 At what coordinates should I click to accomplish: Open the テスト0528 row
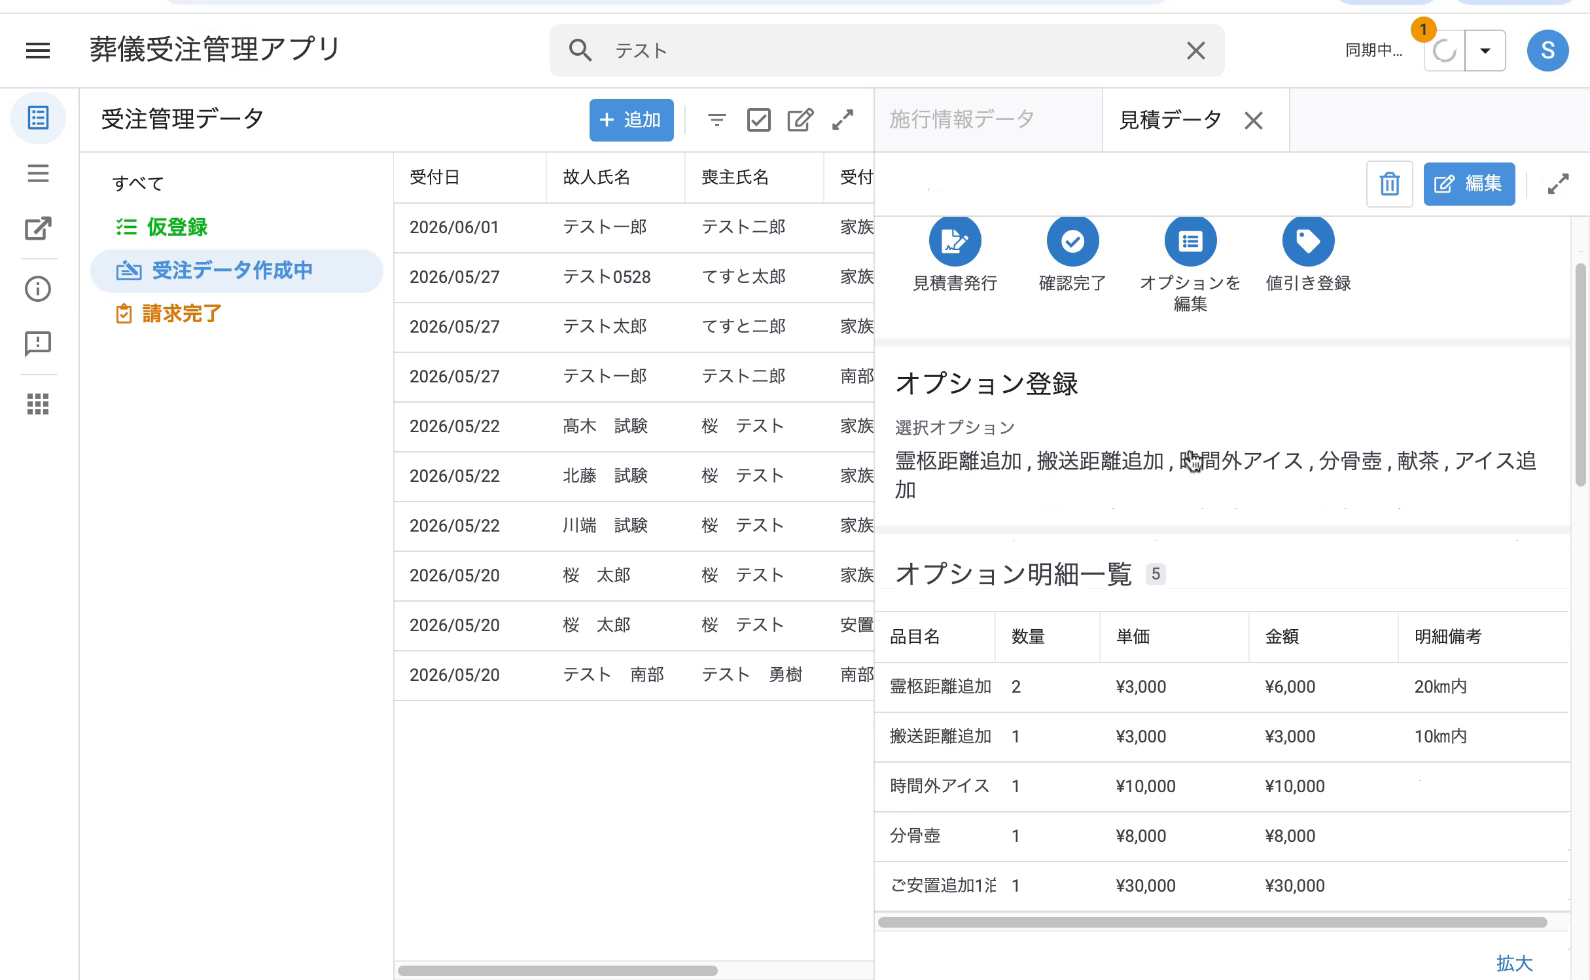634,277
